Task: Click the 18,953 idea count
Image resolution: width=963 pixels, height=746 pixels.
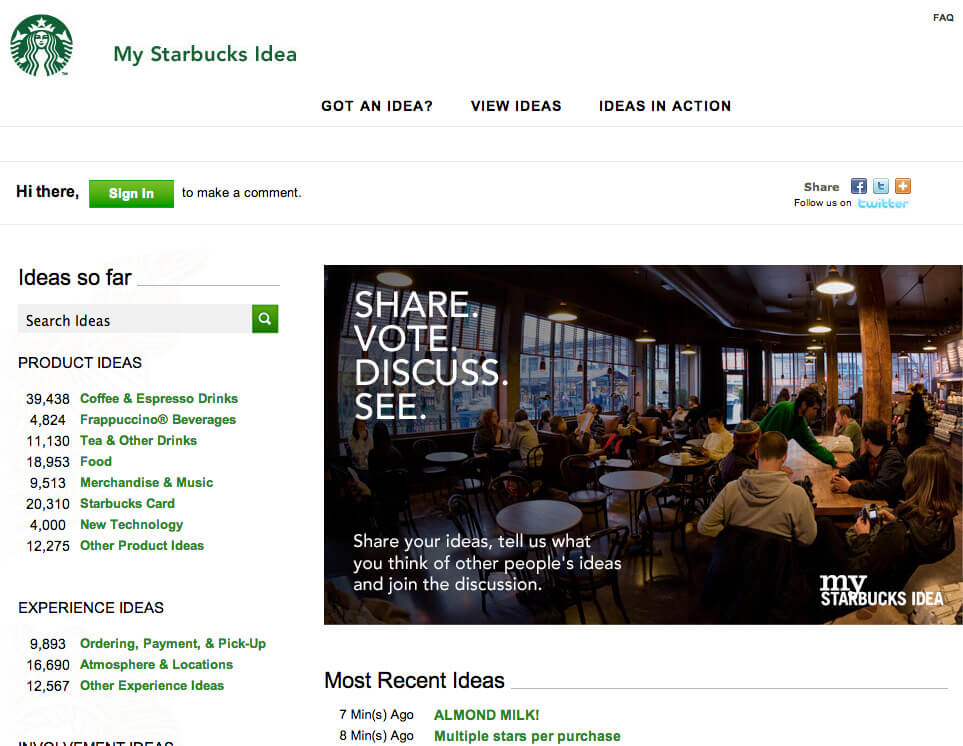Action: pos(47,462)
